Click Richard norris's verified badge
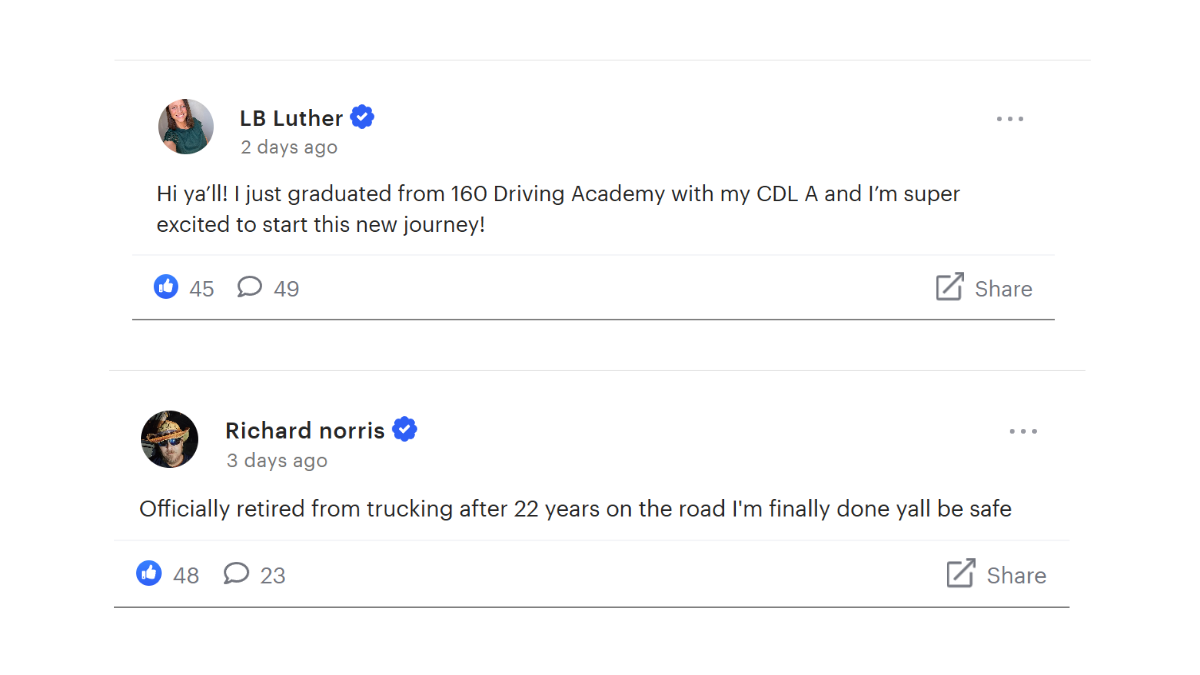 [x=405, y=429]
